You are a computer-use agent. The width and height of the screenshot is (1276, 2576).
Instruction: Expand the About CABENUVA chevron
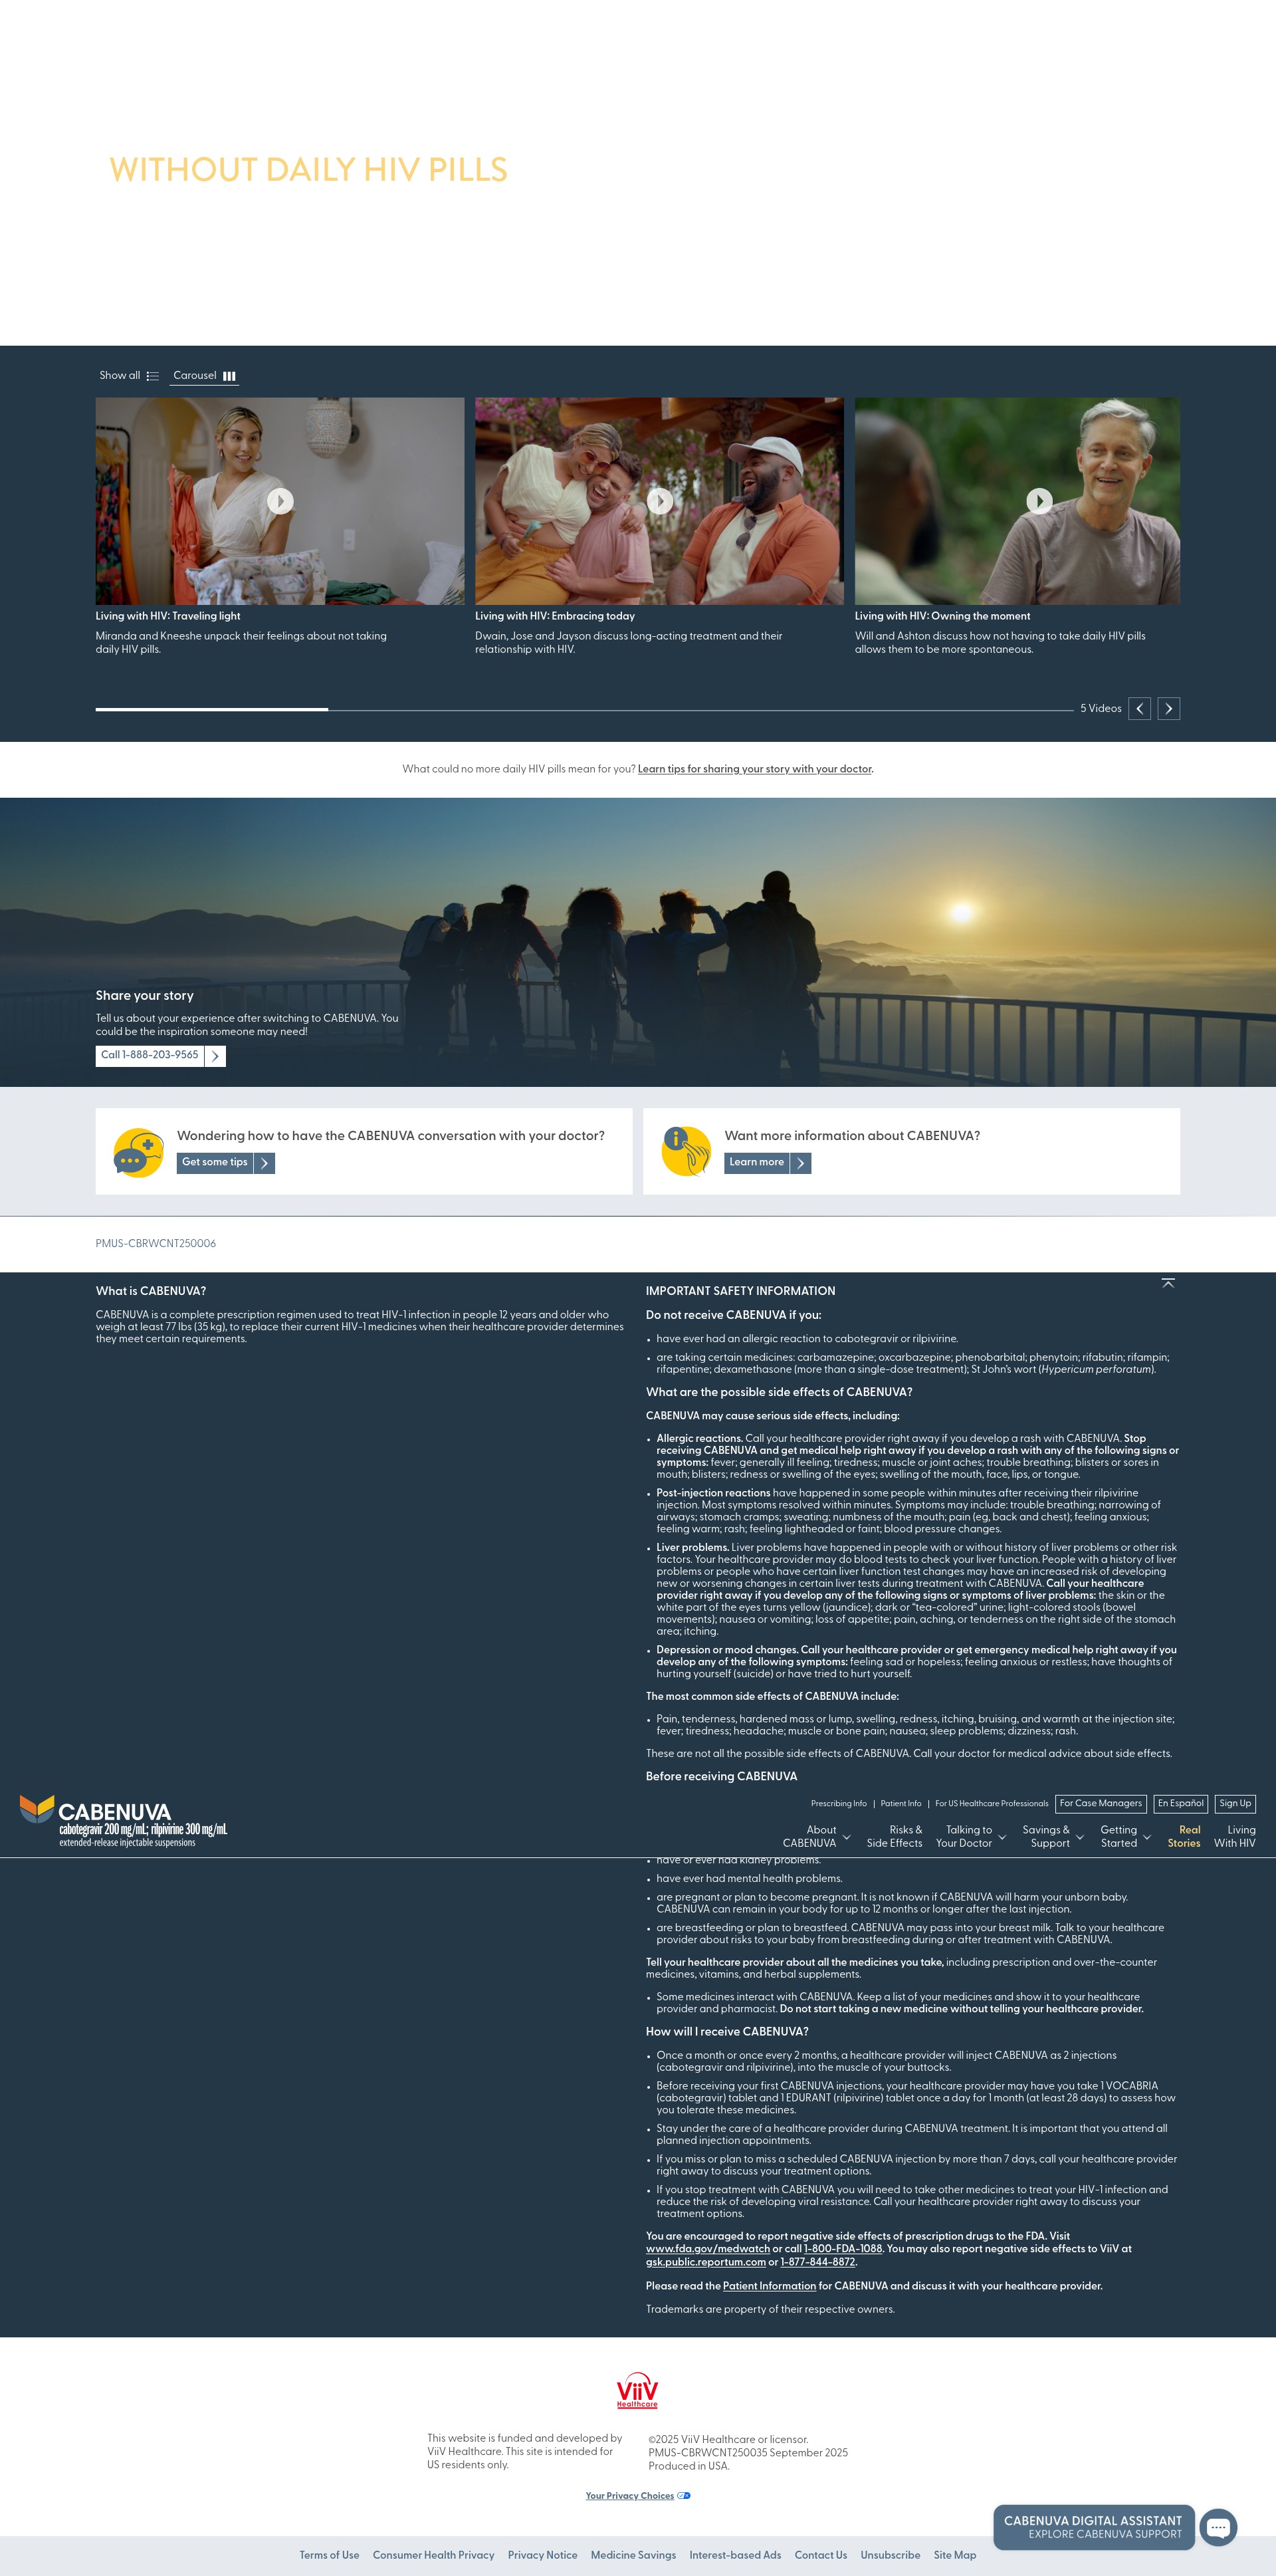[x=846, y=1837]
